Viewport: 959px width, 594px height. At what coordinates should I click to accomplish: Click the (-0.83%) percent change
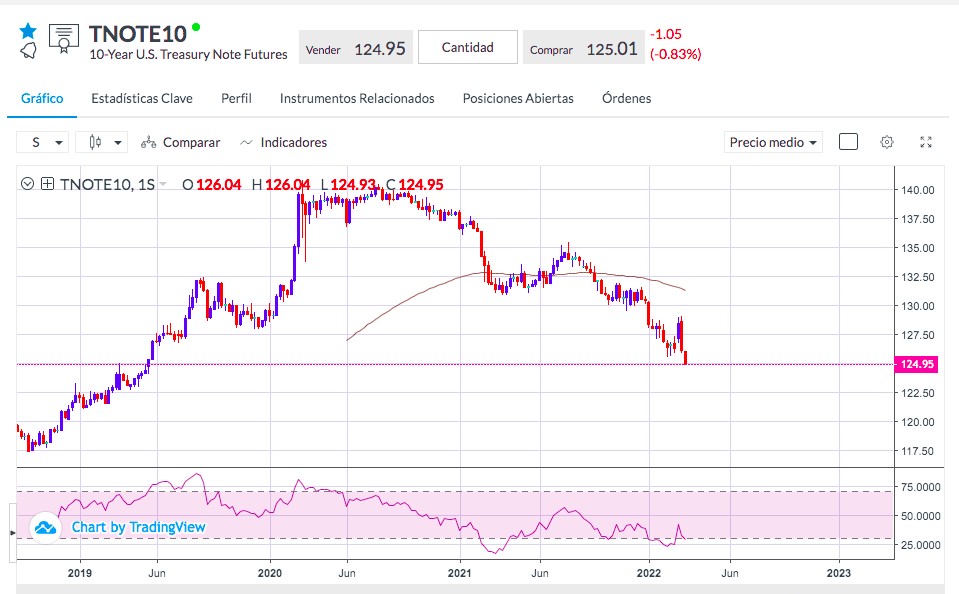(675, 54)
